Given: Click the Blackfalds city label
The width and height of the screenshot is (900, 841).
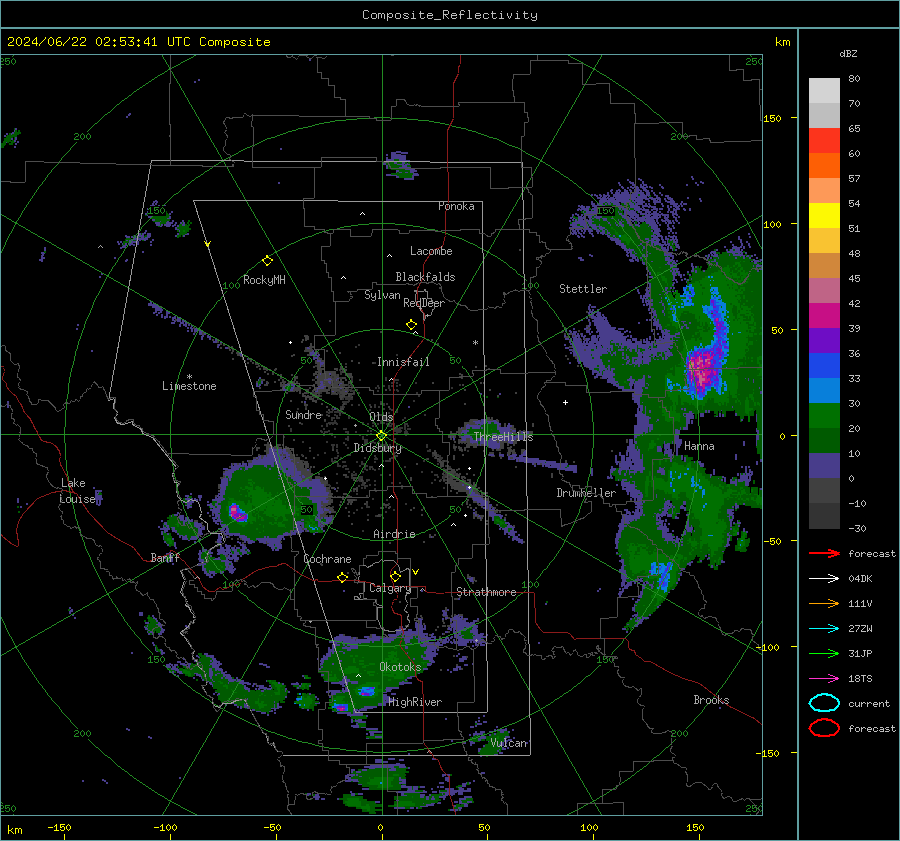Looking at the screenshot, I should pyautogui.click(x=425, y=277).
